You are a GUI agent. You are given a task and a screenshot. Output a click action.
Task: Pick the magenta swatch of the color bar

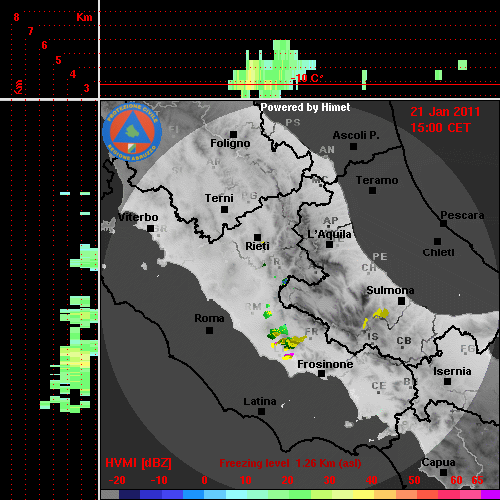[x=491, y=494]
